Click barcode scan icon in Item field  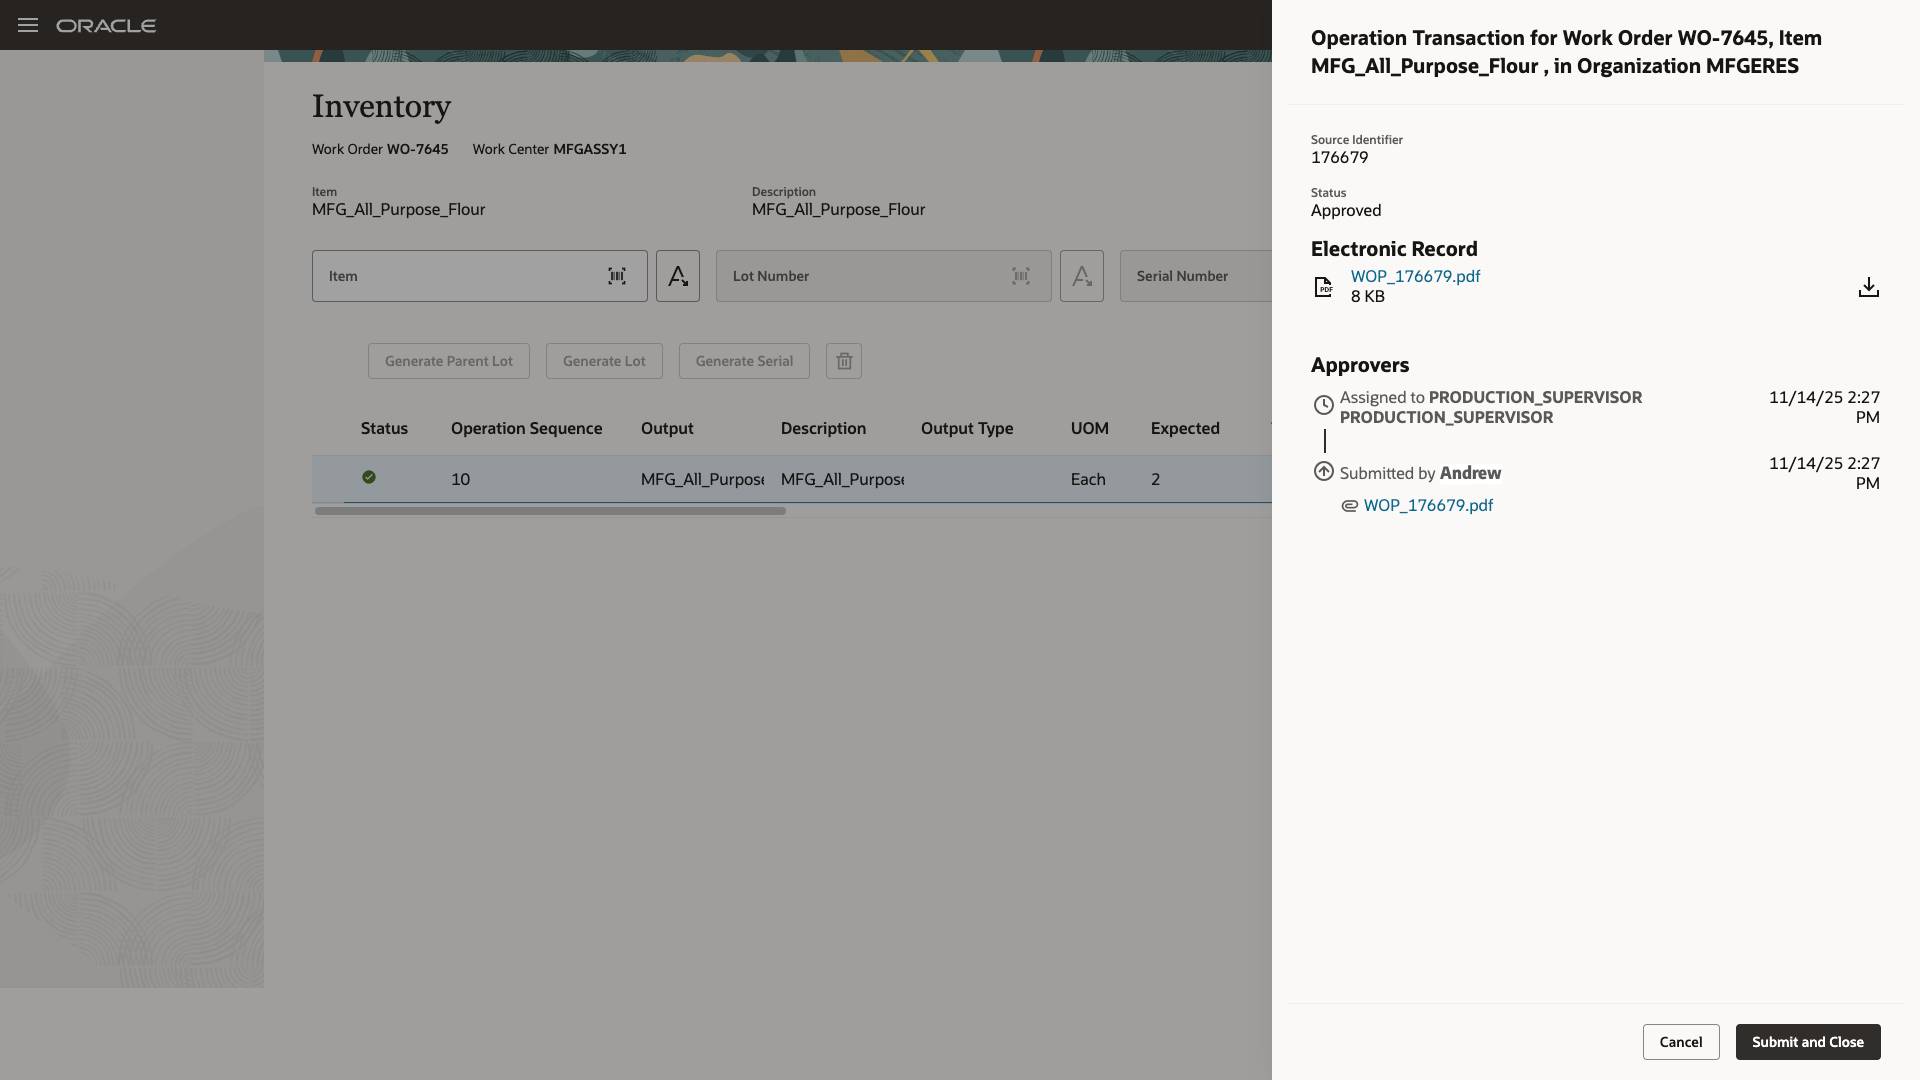617,276
